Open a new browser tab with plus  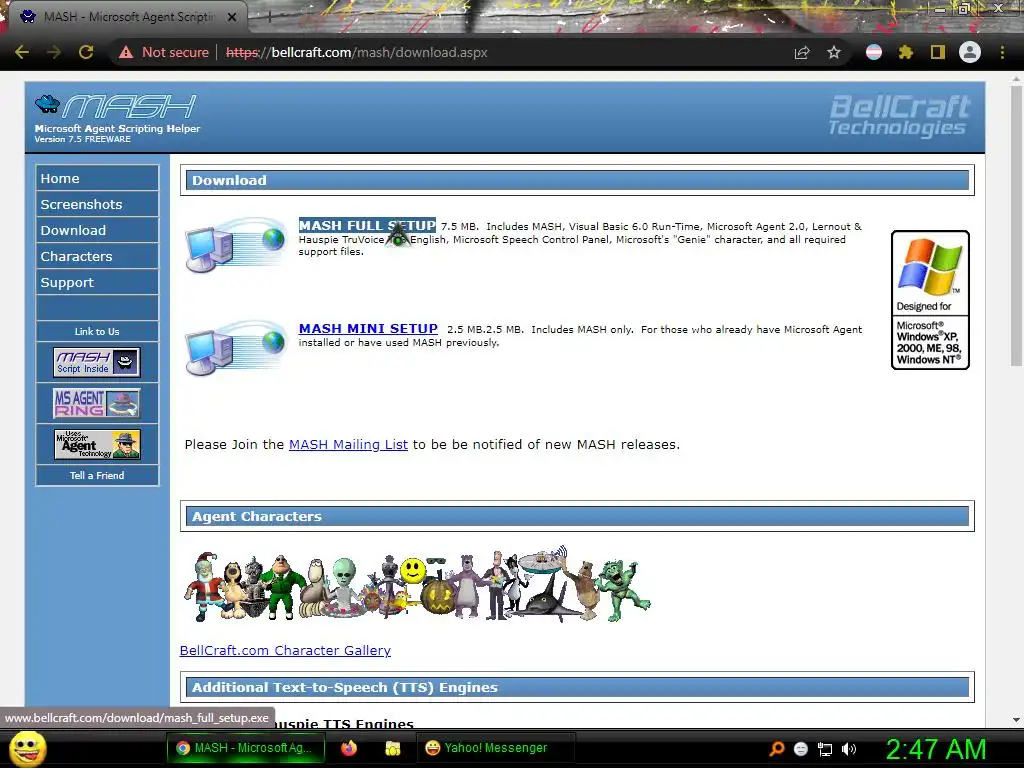click(268, 17)
